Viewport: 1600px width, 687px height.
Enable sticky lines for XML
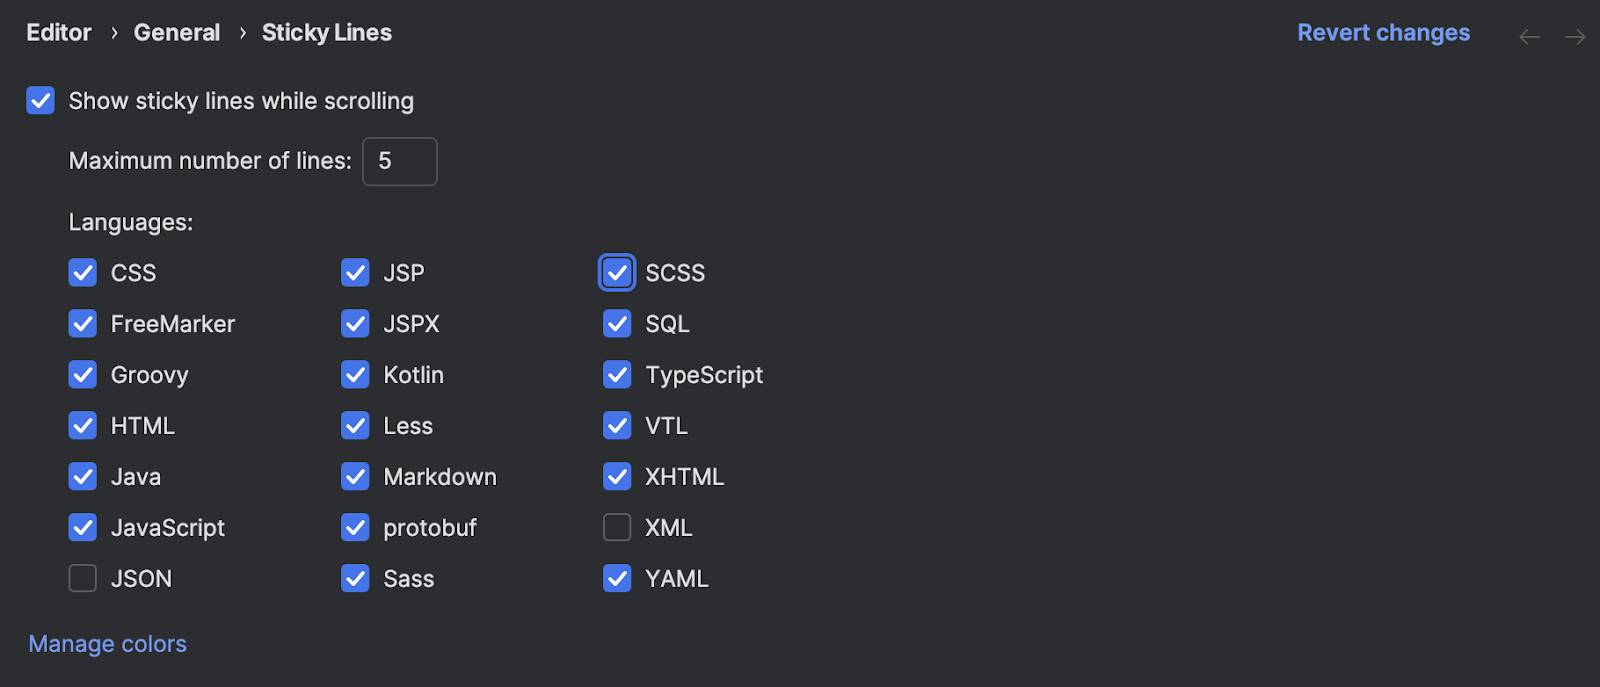tap(617, 527)
